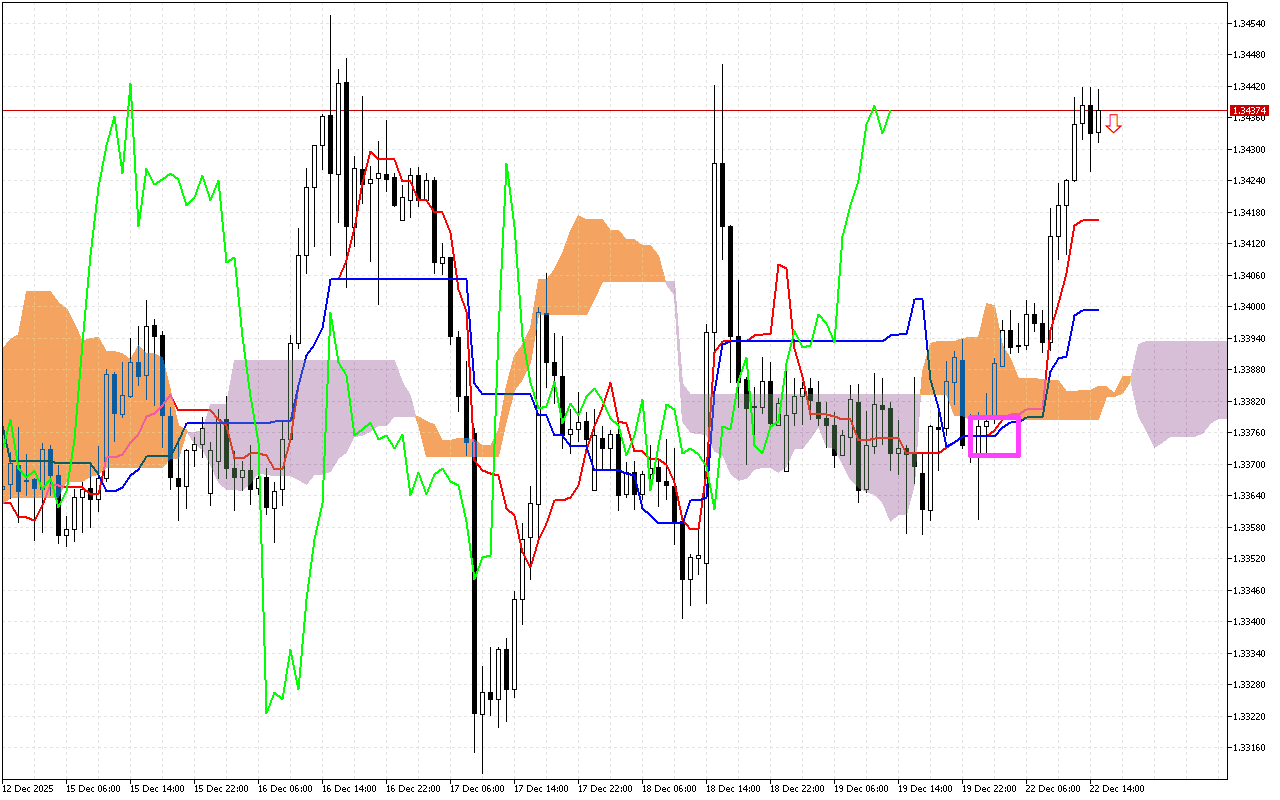This screenshot has width=1280, height=800.
Task: Expand the 22 Dec 14:00 time label
Action: 1118,788
